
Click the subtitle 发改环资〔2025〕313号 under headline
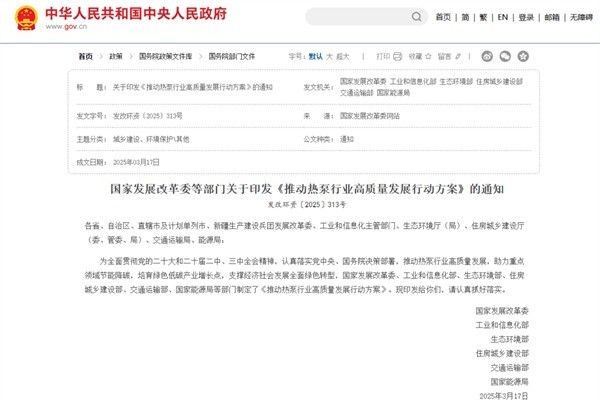tap(307, 205)
